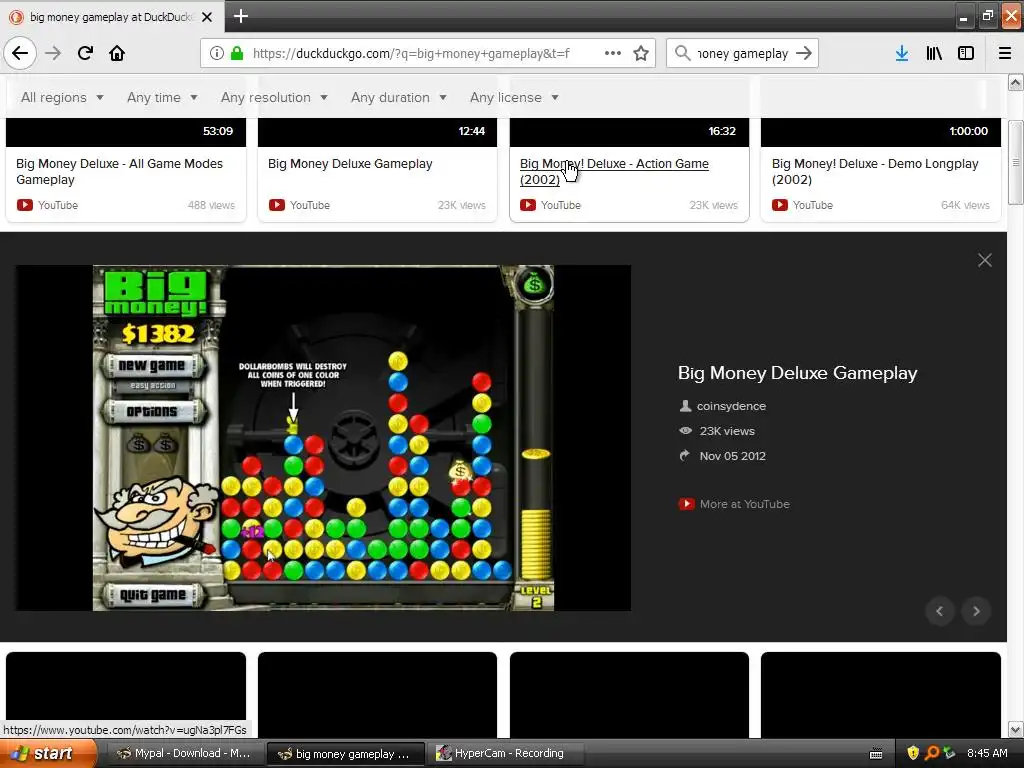Image resolution: width=1024 pixels, height=768 pixels.
Task: Open the browser home page
Action: coord(117,53)
